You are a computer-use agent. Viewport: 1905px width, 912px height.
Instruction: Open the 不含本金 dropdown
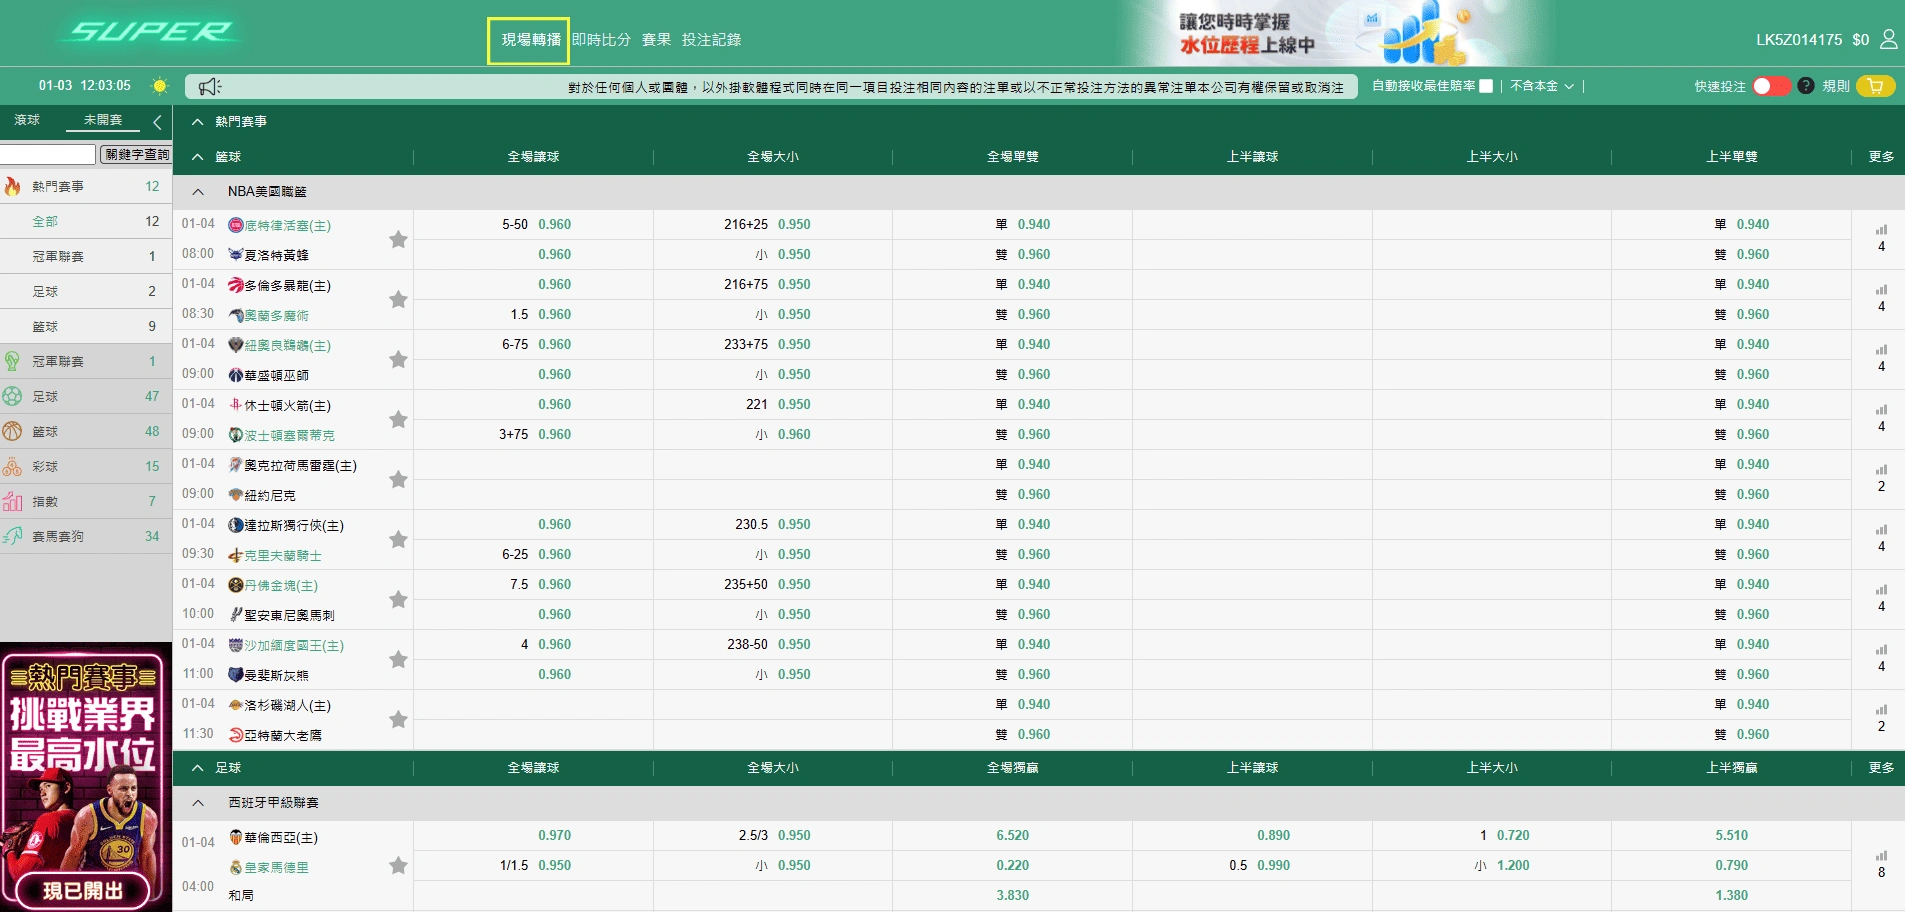coord(1541,86)
